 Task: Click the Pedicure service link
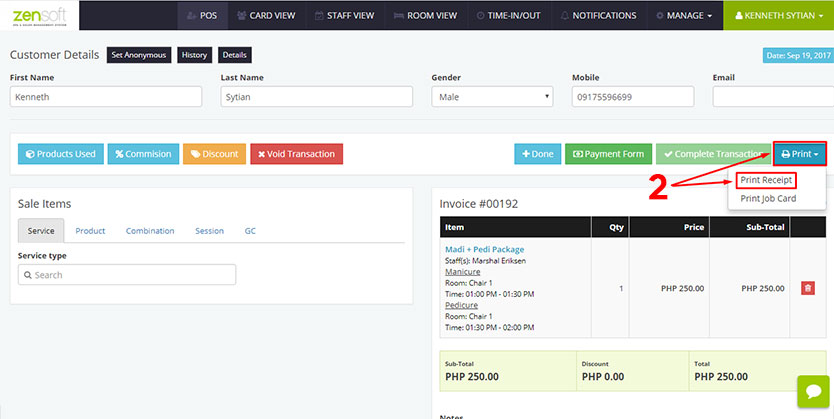[x=461, y=305]
